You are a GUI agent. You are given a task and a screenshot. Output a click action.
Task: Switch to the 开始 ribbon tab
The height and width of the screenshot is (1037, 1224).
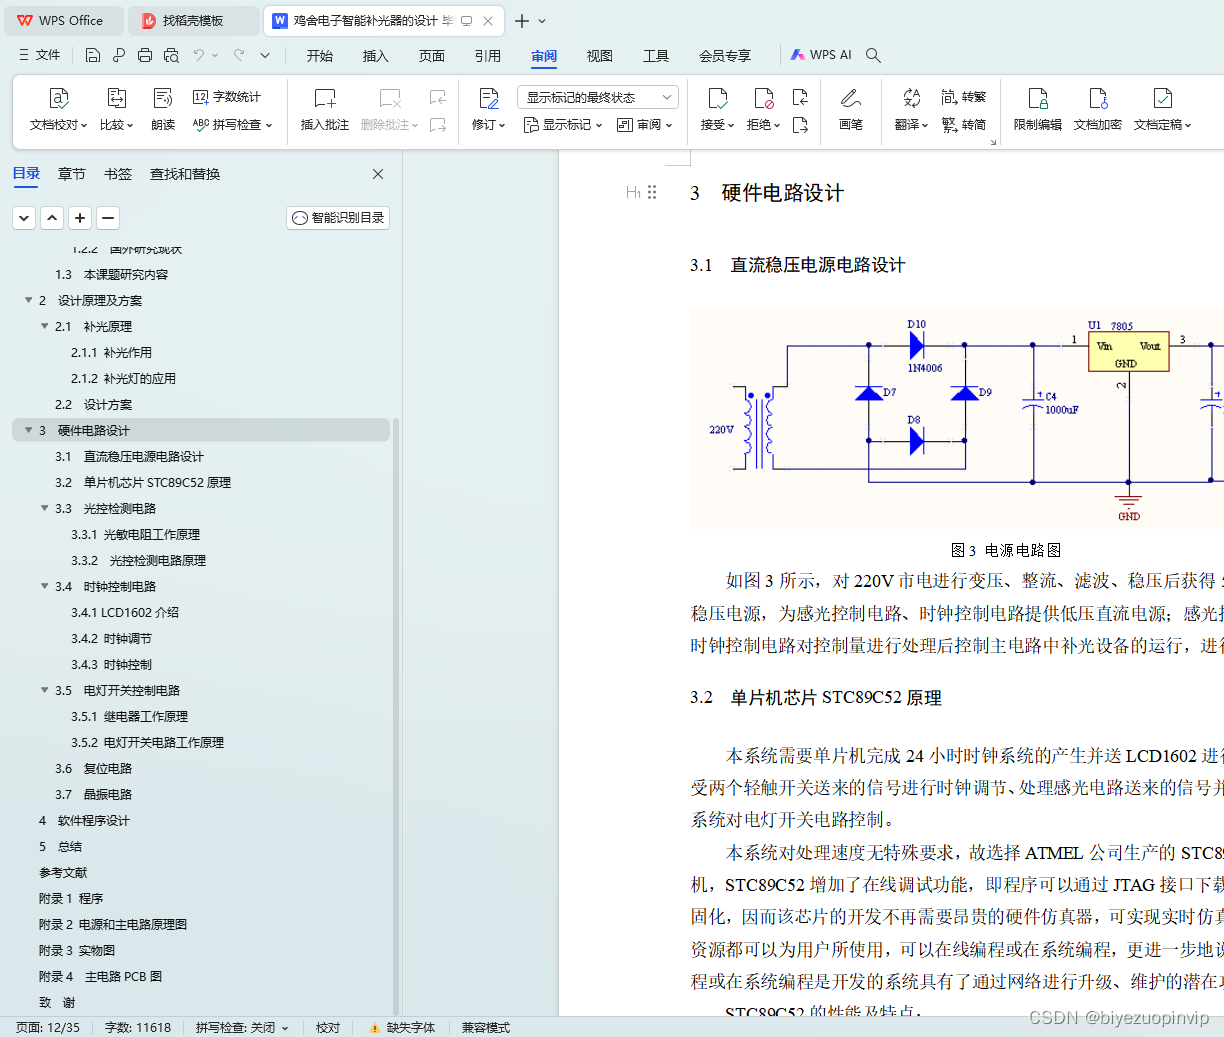point(320,56)
